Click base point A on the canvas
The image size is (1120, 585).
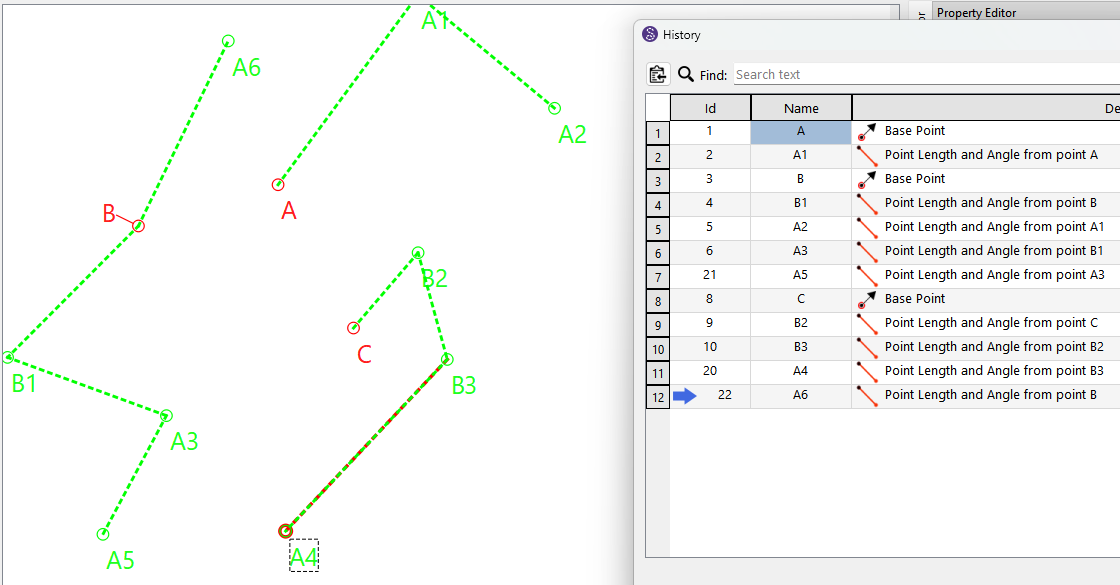coord(278,185)
